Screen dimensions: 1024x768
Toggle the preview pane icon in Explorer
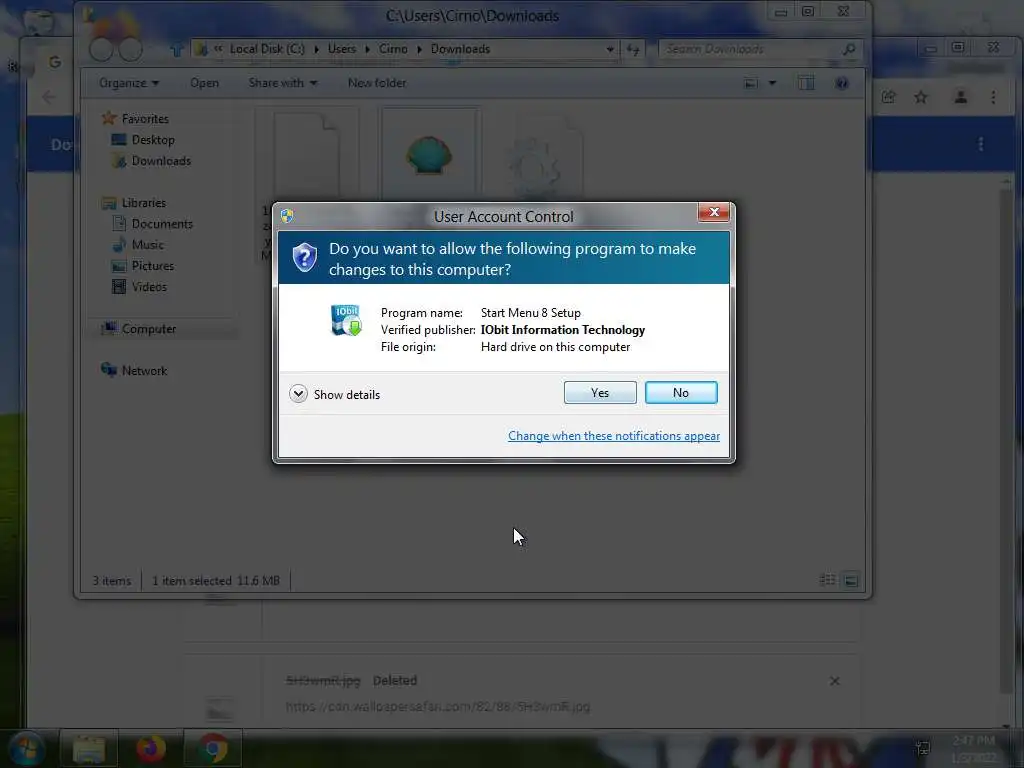click(806, 83)
